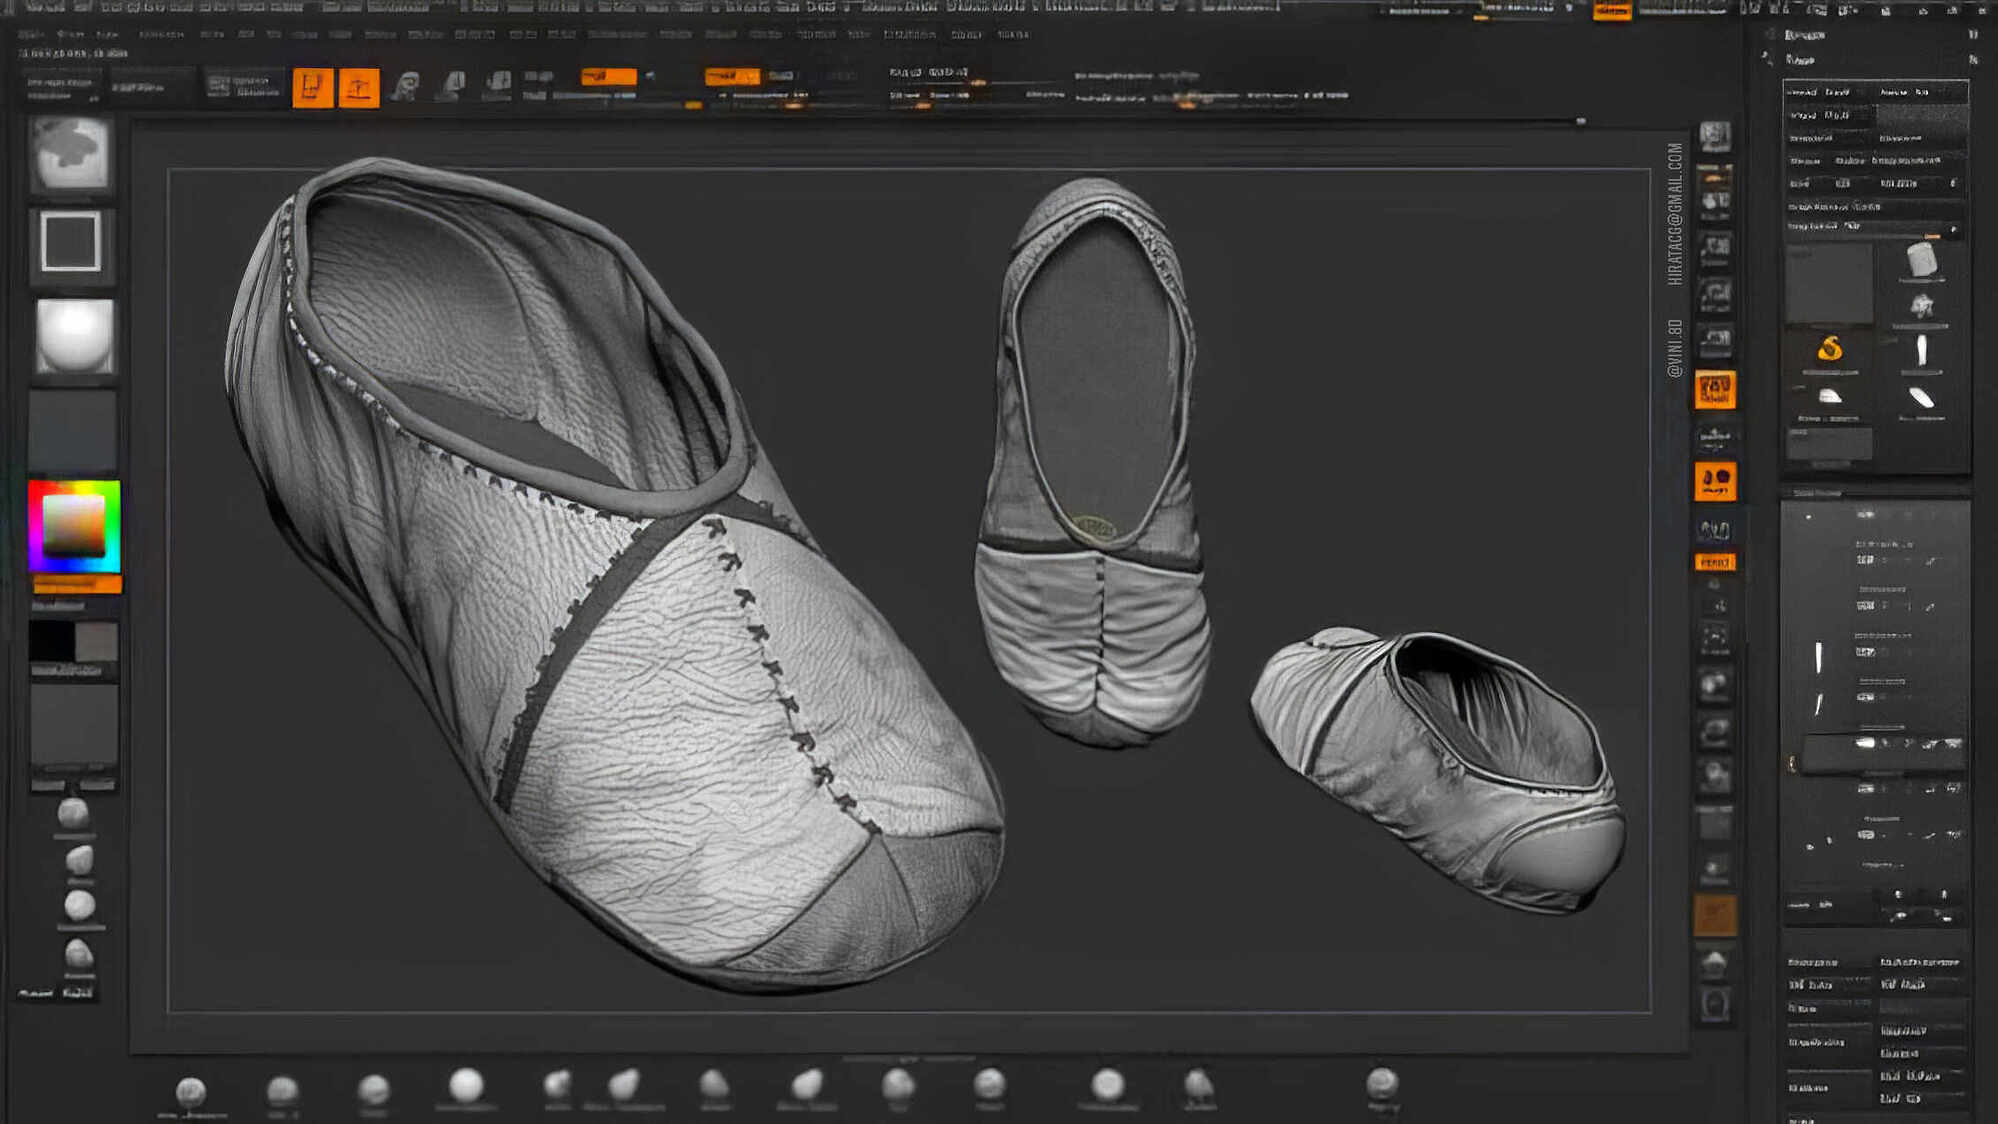
Task: Toggle the large orange Persp button on right shelf
Action: click(1715, 389)
